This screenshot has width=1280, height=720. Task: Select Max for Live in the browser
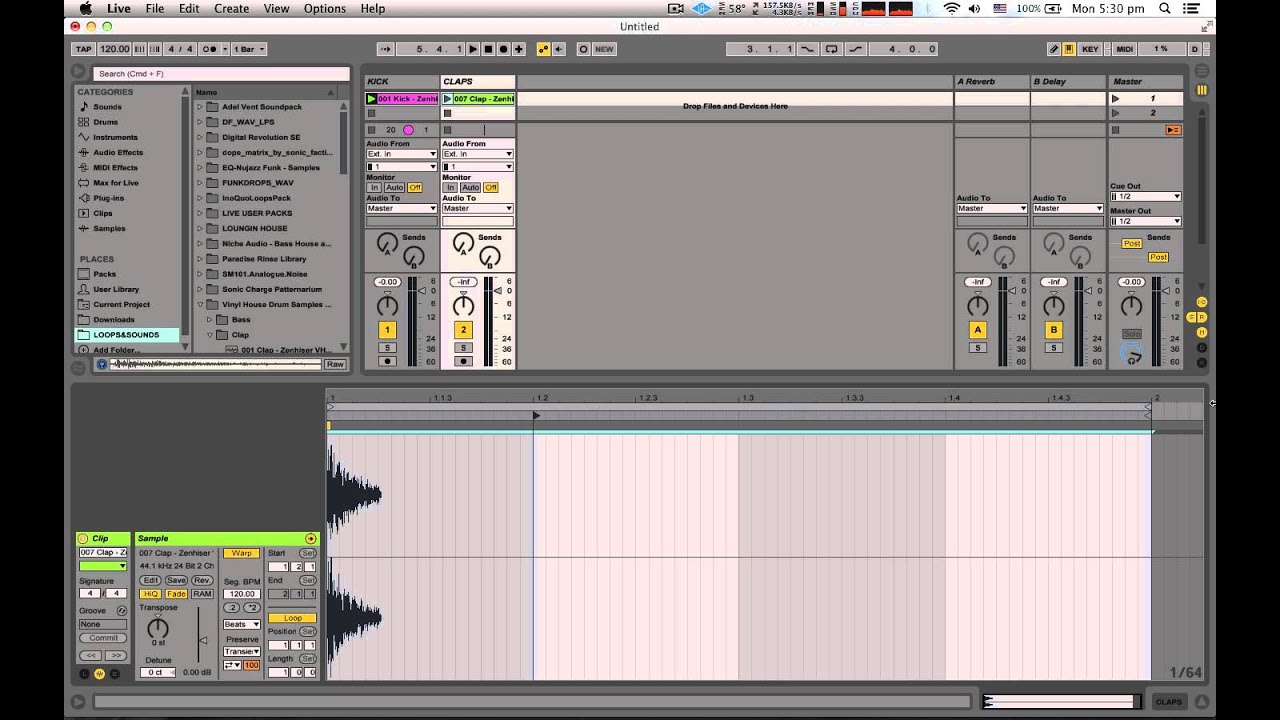pos(116,183)
